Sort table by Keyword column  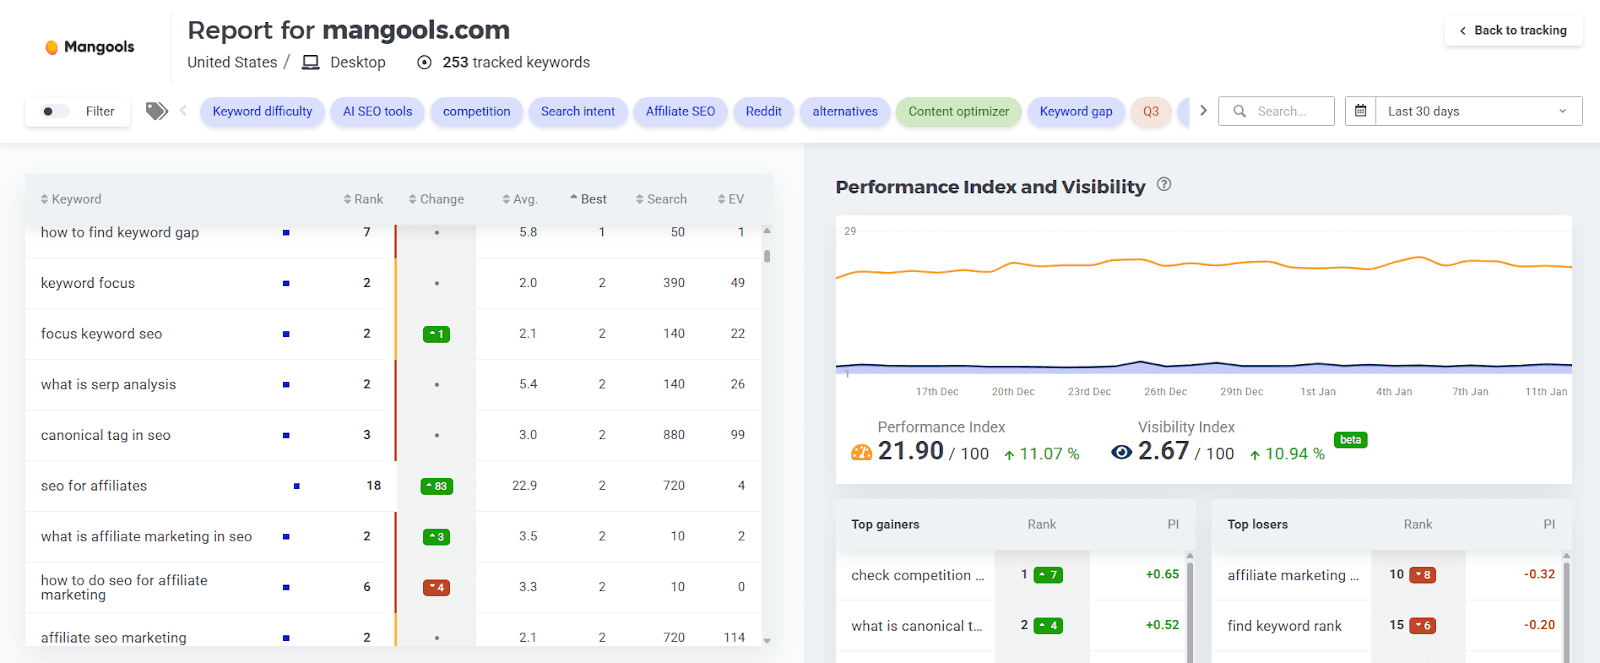tap(71, 199)
